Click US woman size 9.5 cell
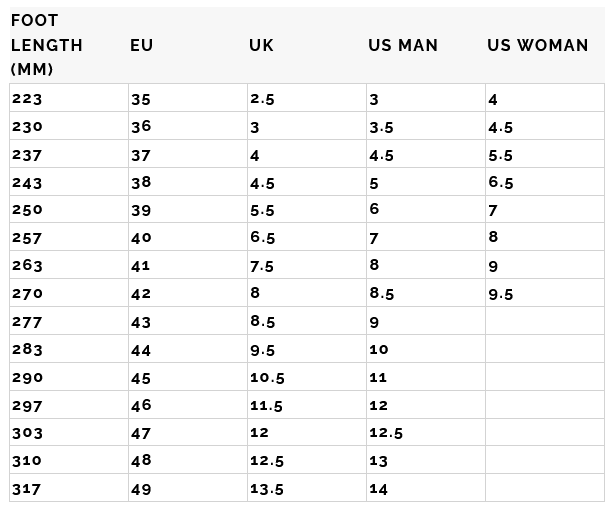Viewport: 616px width, 511px height. (501, 294)
